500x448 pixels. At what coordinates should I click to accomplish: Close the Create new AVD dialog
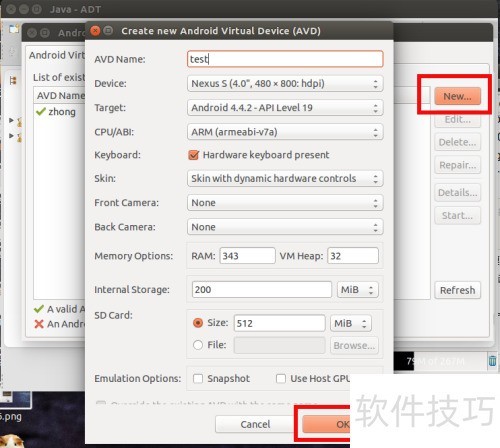click(x=95, y=31)
